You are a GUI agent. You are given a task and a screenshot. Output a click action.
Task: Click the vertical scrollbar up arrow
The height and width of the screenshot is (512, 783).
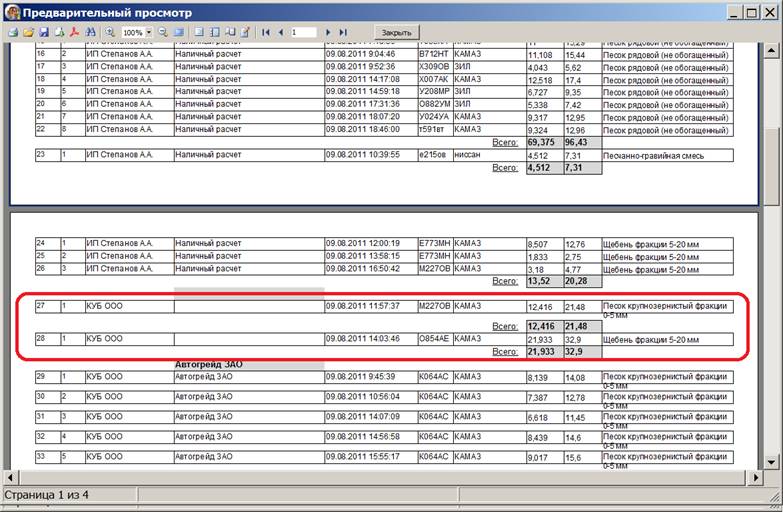coord(771,50)
